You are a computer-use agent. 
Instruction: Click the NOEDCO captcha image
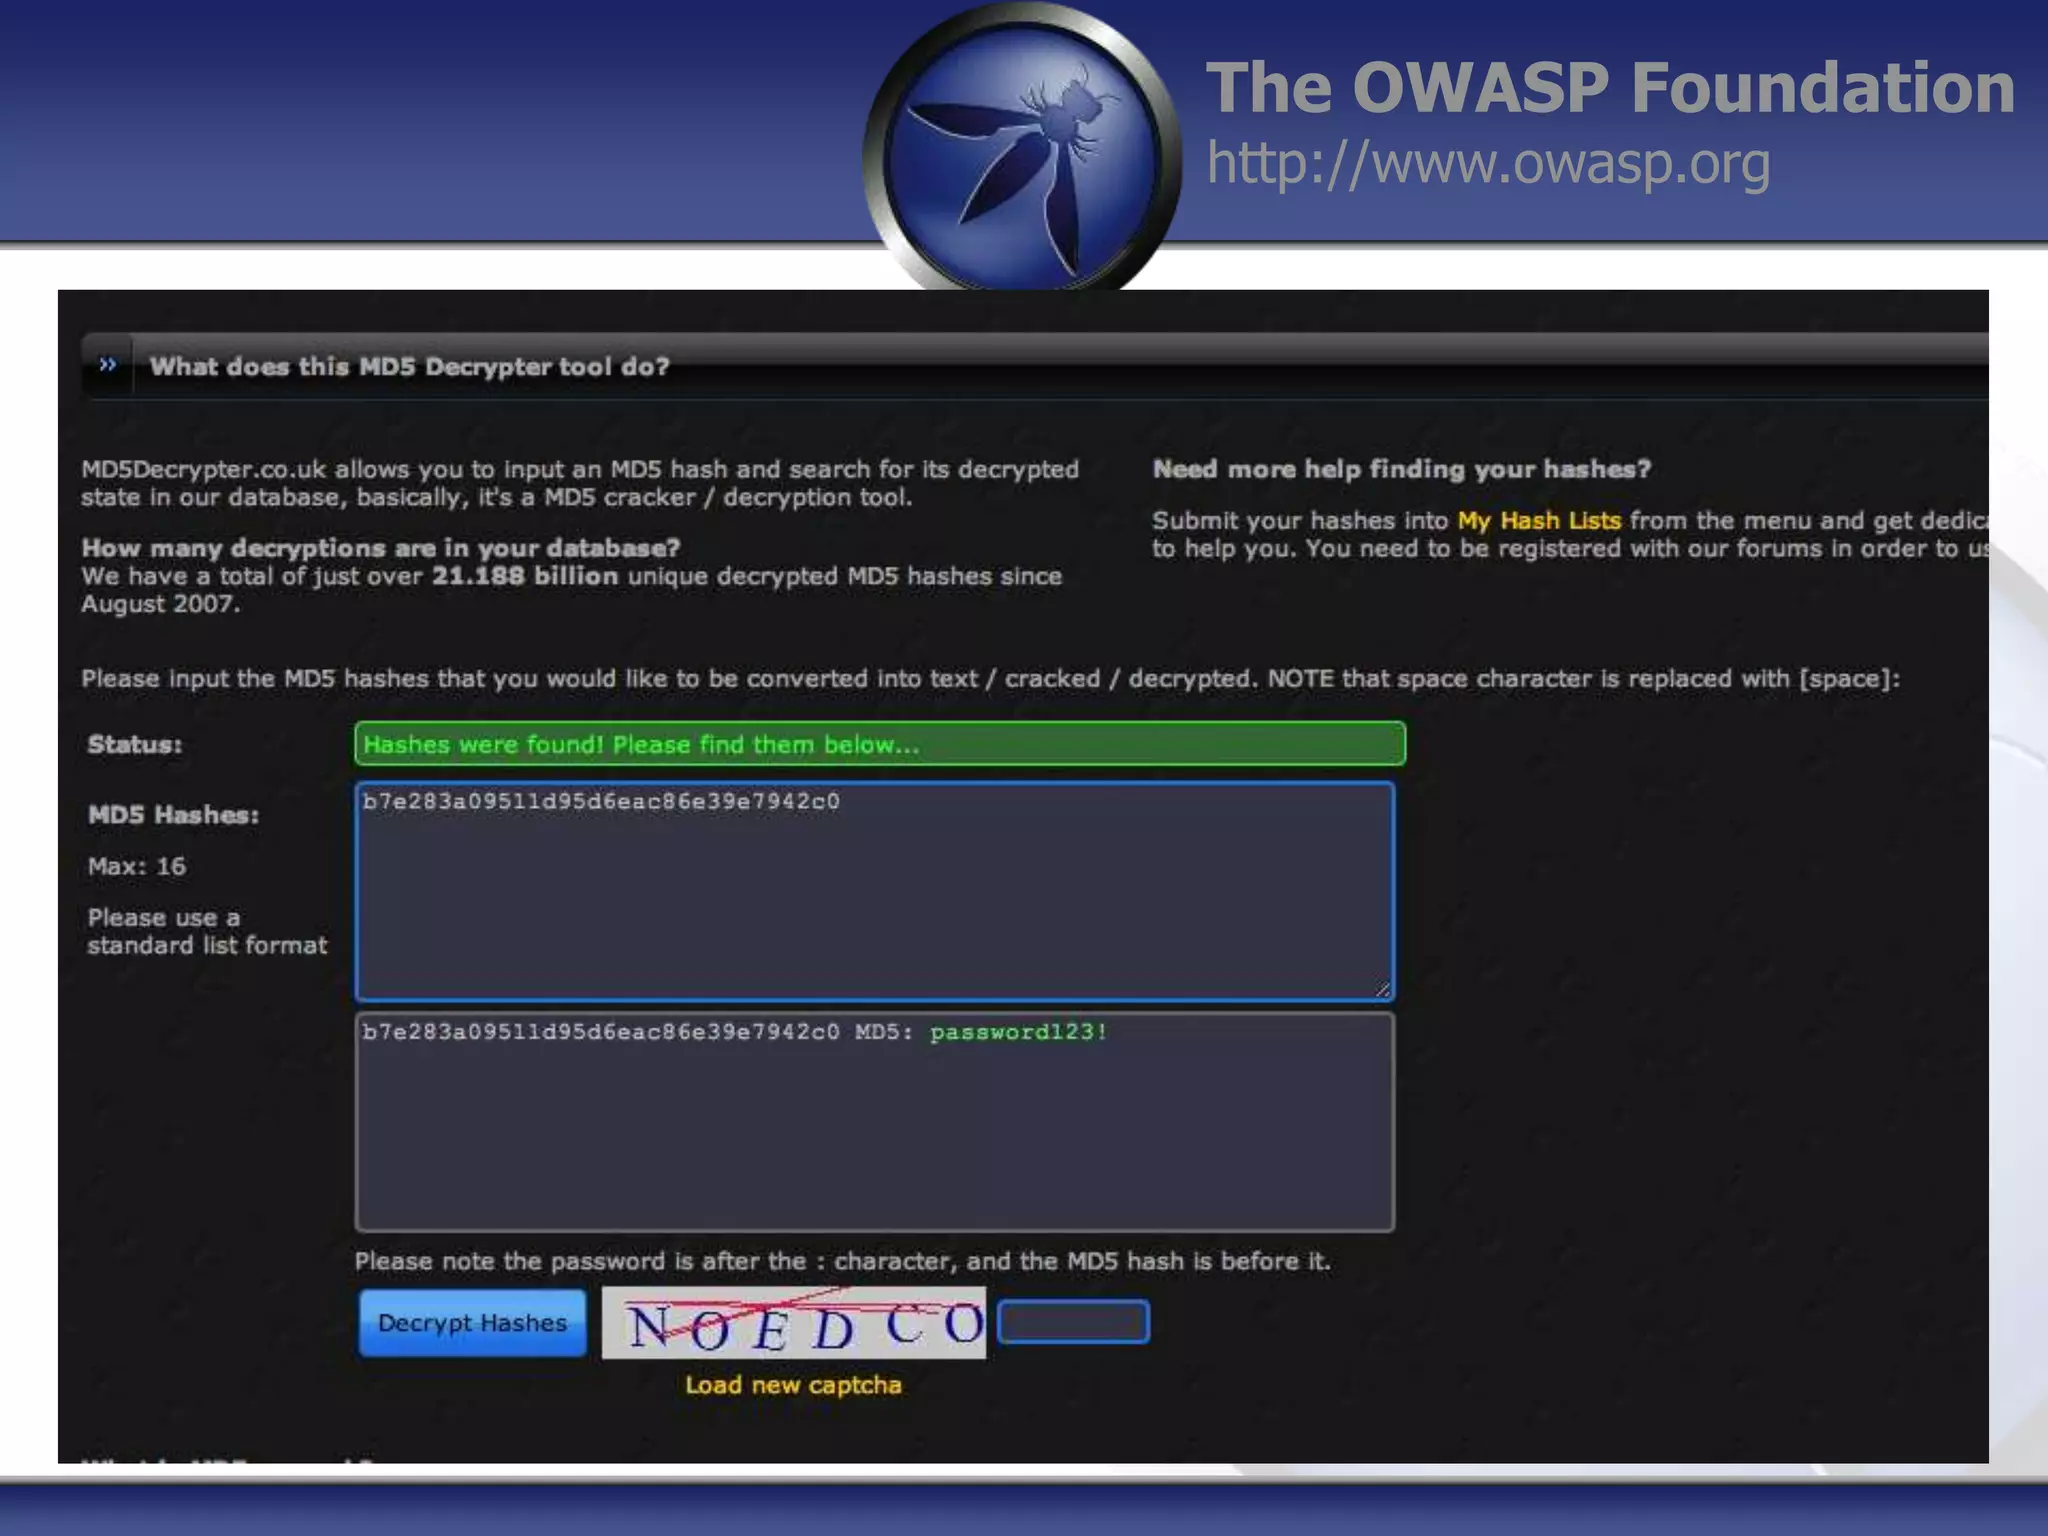coord(793,1322)
